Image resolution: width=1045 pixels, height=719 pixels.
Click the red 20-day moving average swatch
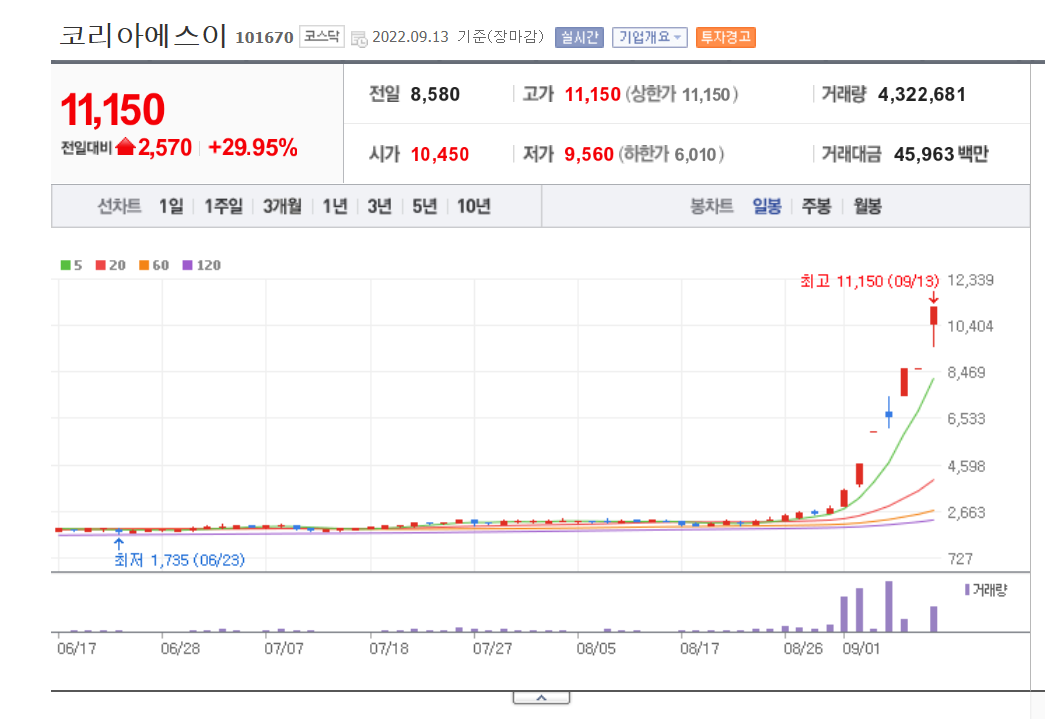(x=100, y=265)
